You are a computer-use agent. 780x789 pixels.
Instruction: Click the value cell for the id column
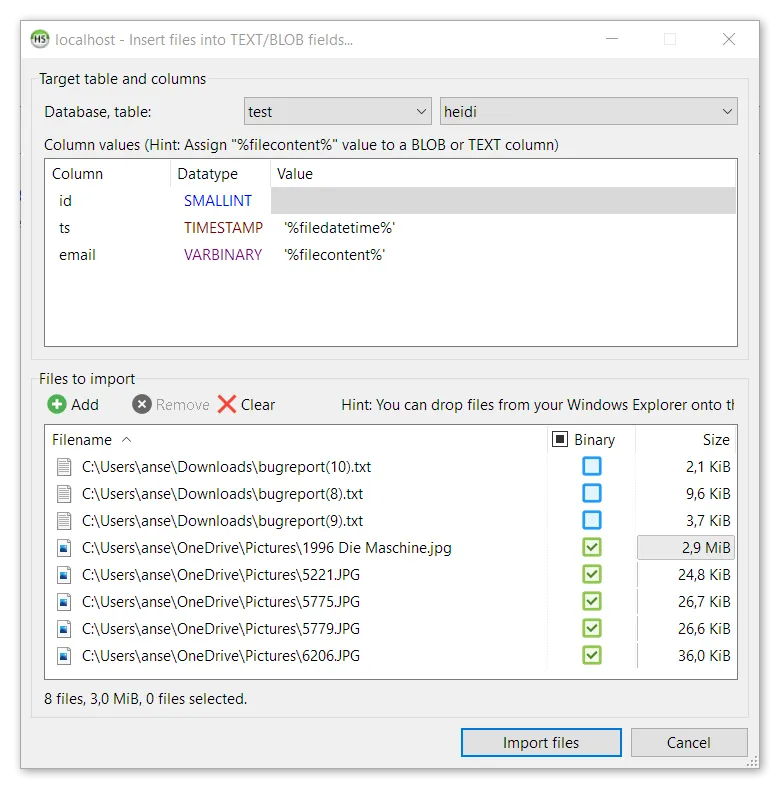point(504,201)
